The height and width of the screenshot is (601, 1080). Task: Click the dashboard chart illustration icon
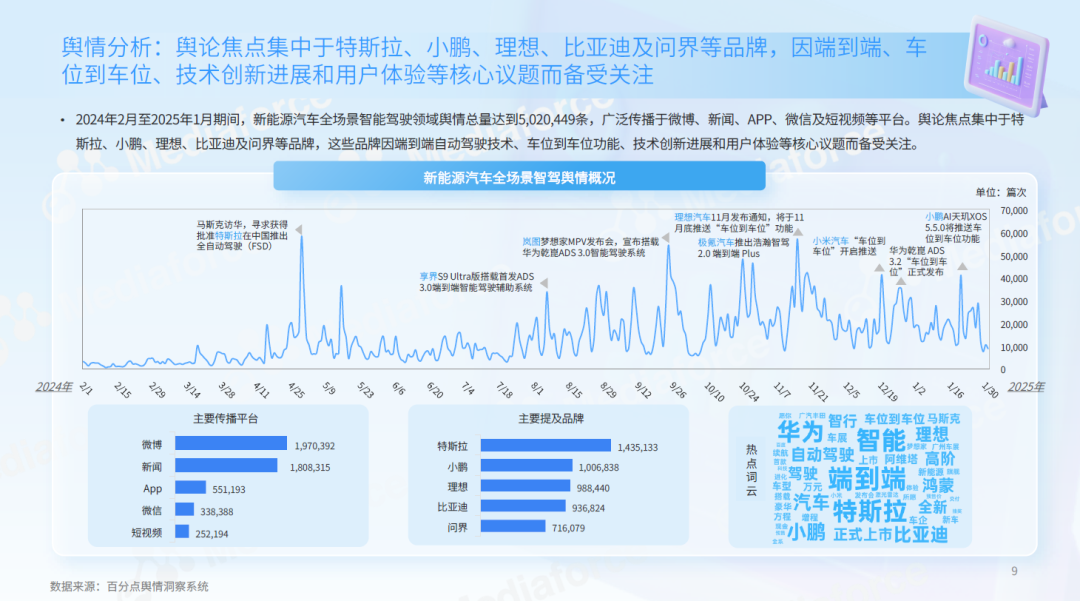pos(1007,66)
